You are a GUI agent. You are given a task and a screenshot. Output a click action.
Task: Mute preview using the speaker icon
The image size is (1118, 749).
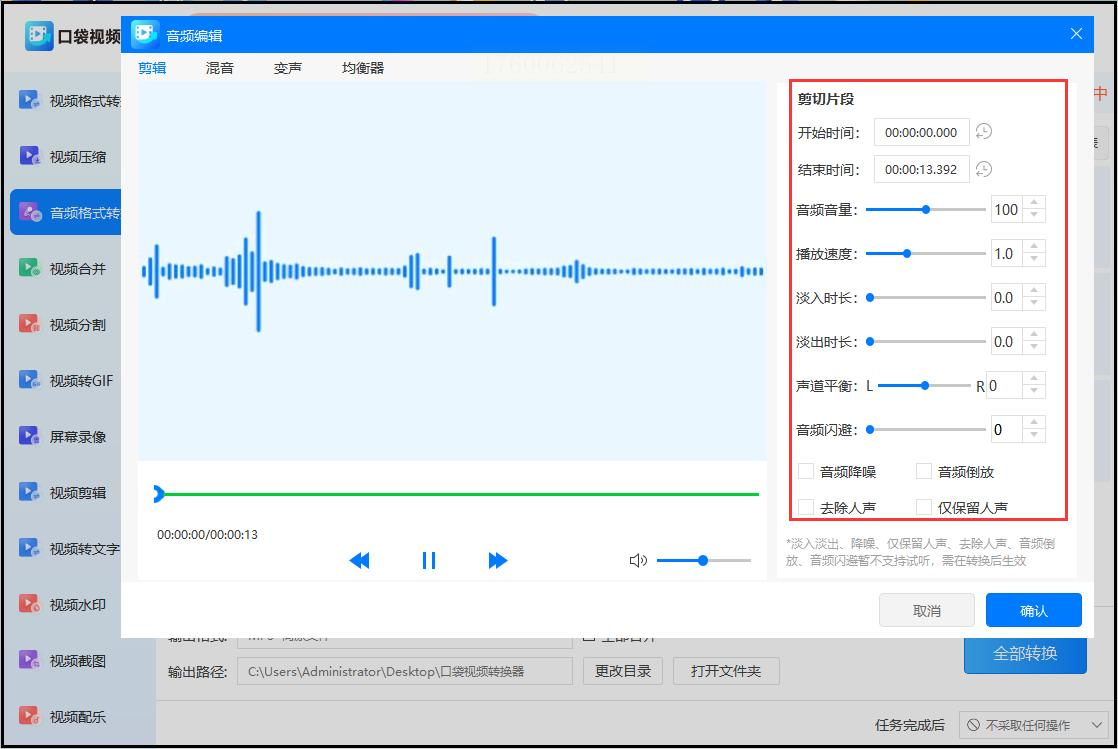tap(638, 561)
